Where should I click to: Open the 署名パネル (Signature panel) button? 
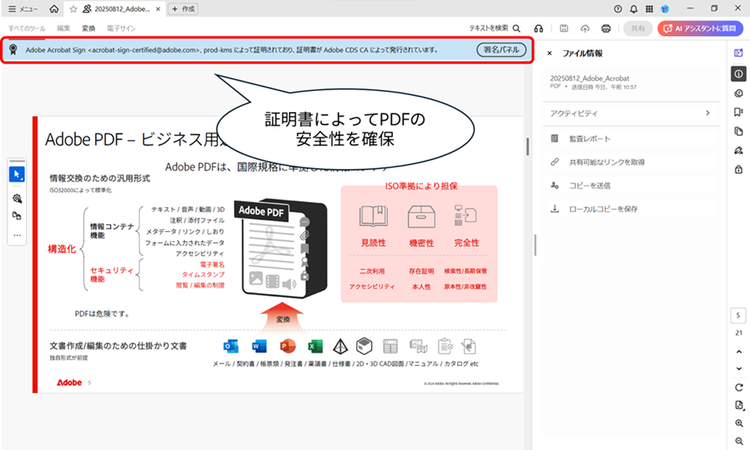point(501,50)
